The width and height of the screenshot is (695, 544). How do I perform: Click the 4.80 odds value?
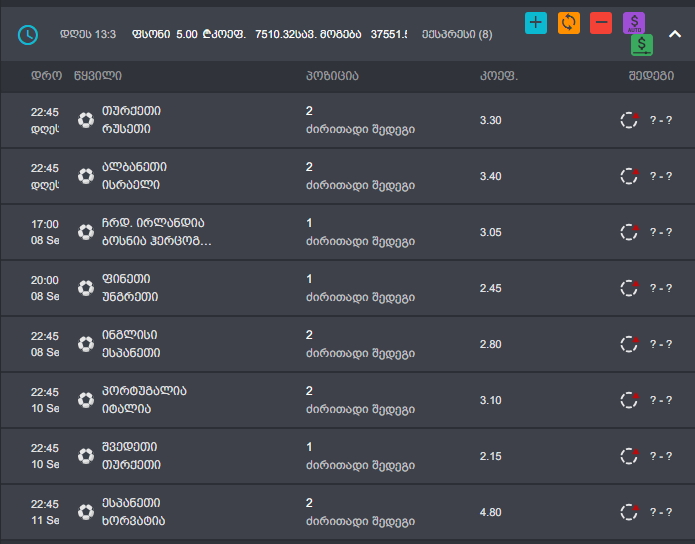(x=490, y=512)
